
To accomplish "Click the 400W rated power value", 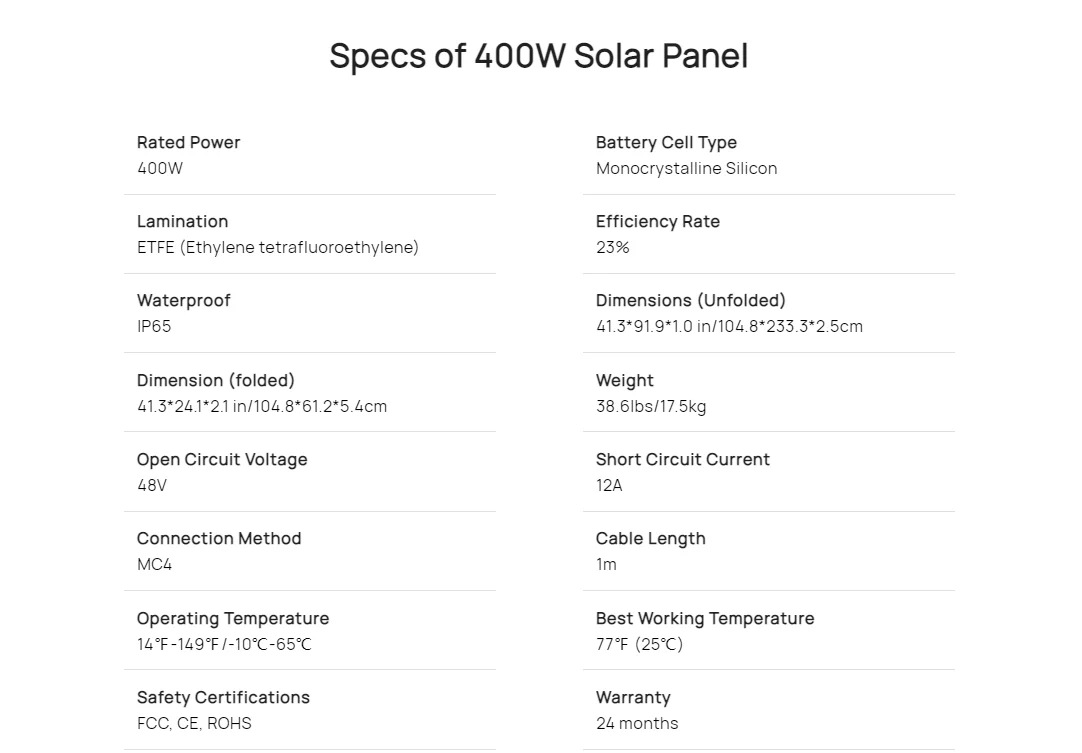I will [160, 168].
